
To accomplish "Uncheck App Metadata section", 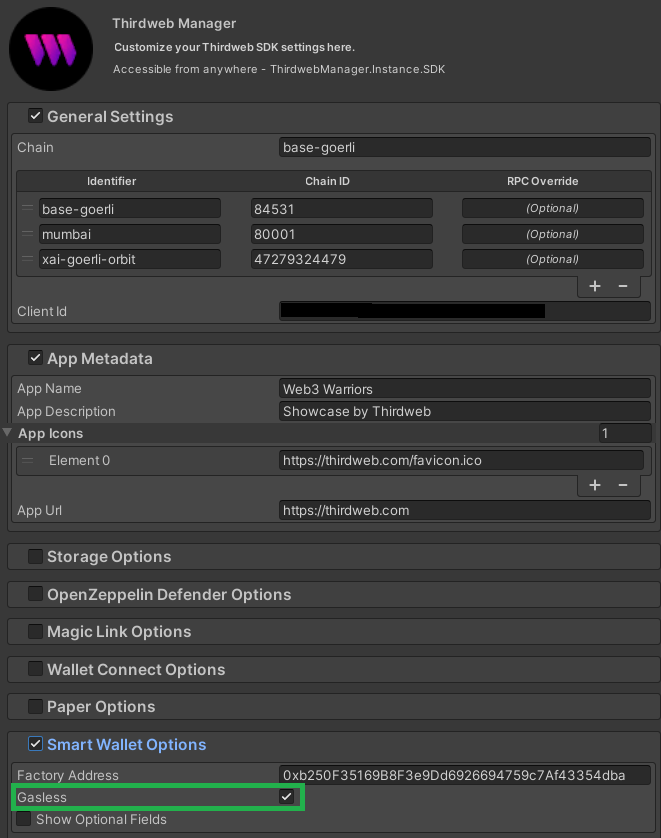I will pos(35,358).
